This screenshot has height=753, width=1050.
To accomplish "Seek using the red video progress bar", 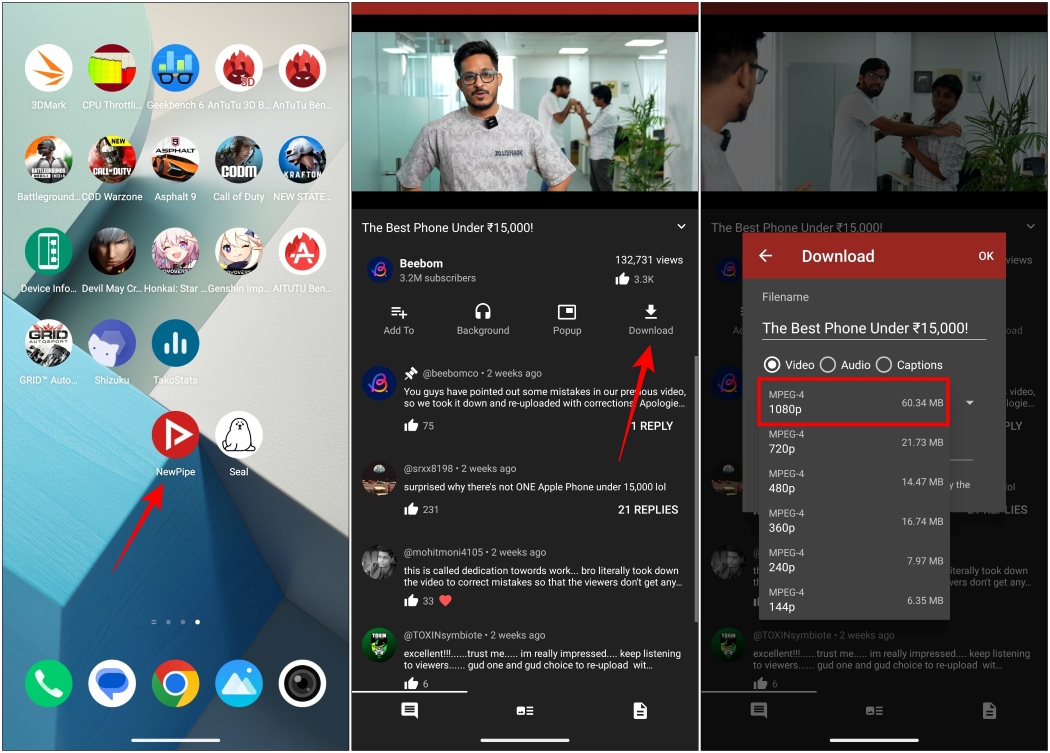I will tap(524, 7).
